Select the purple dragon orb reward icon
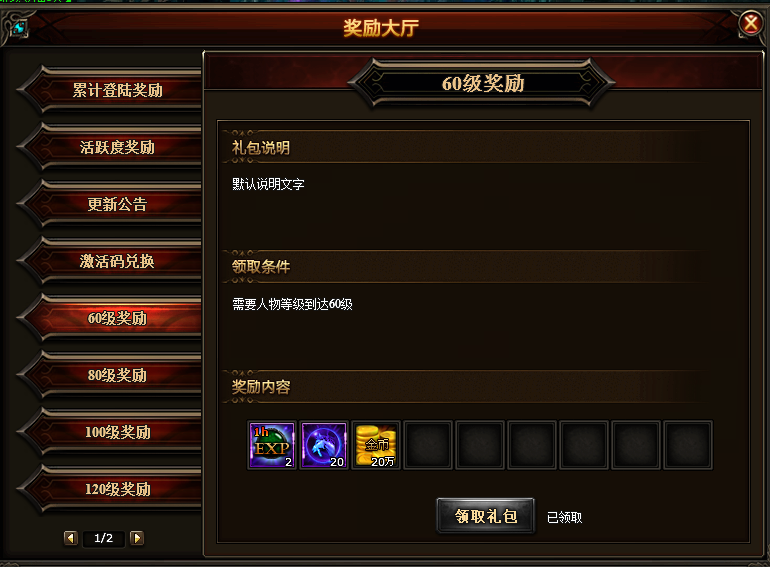The height and width of the screenshot is (567, 770). pos(324,445)
